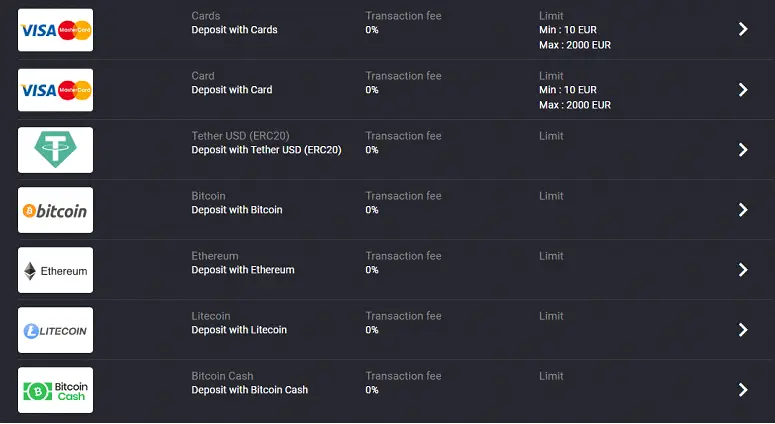The image size is (775, 424).
Task: Open the Cards deposit row arrow
Action: pyautogui.click(x=743, y=29)
